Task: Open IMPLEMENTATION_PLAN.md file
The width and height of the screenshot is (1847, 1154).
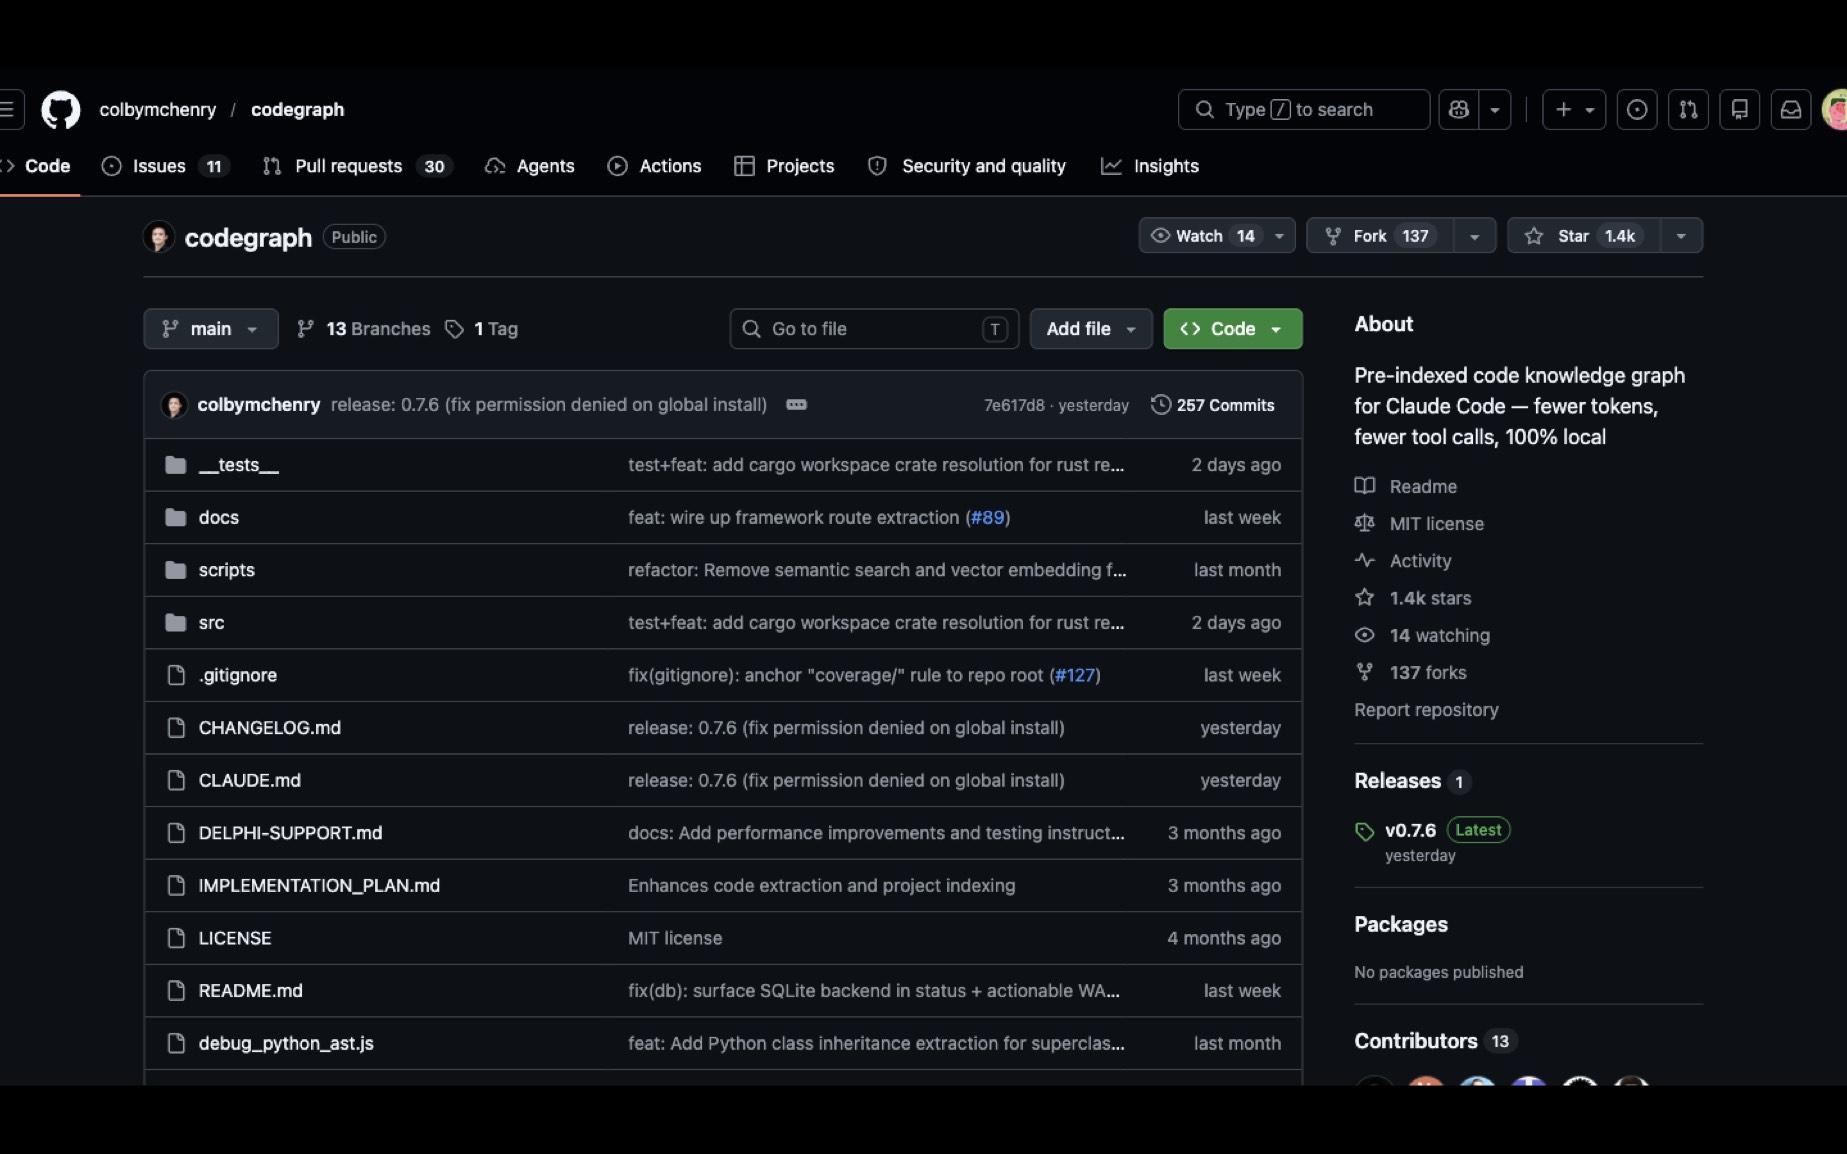Action: click(x=319, y=886)
